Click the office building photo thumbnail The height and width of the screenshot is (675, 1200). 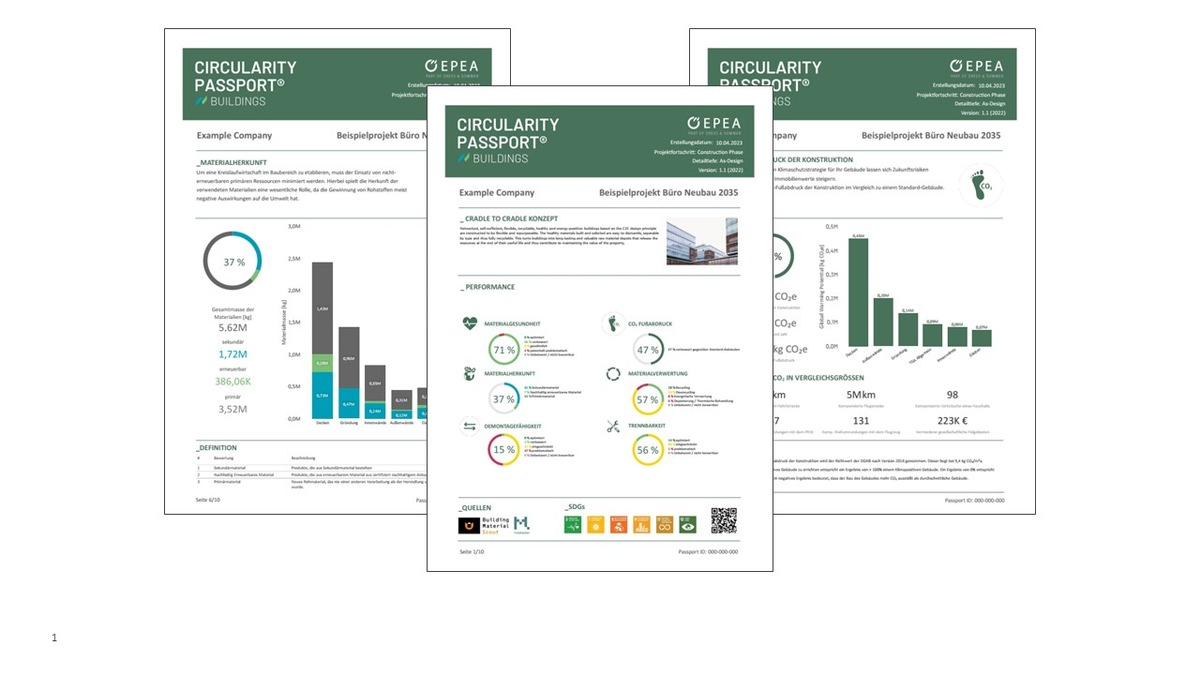click(x=702, y=240)
